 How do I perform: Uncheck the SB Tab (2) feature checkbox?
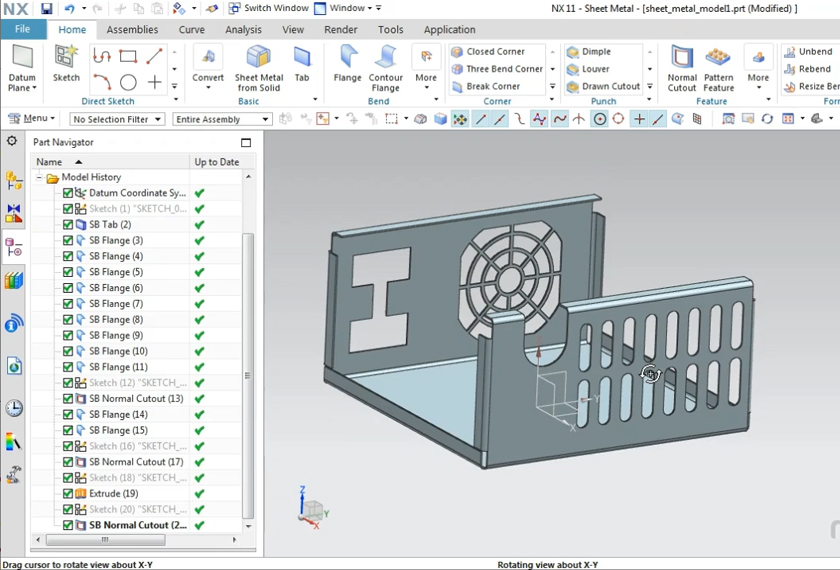coord(68,225)
